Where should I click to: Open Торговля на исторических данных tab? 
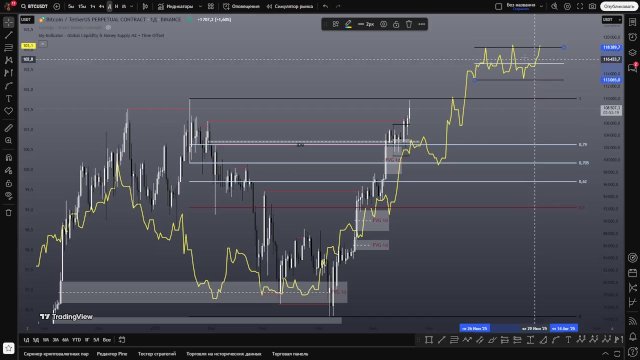224,354
